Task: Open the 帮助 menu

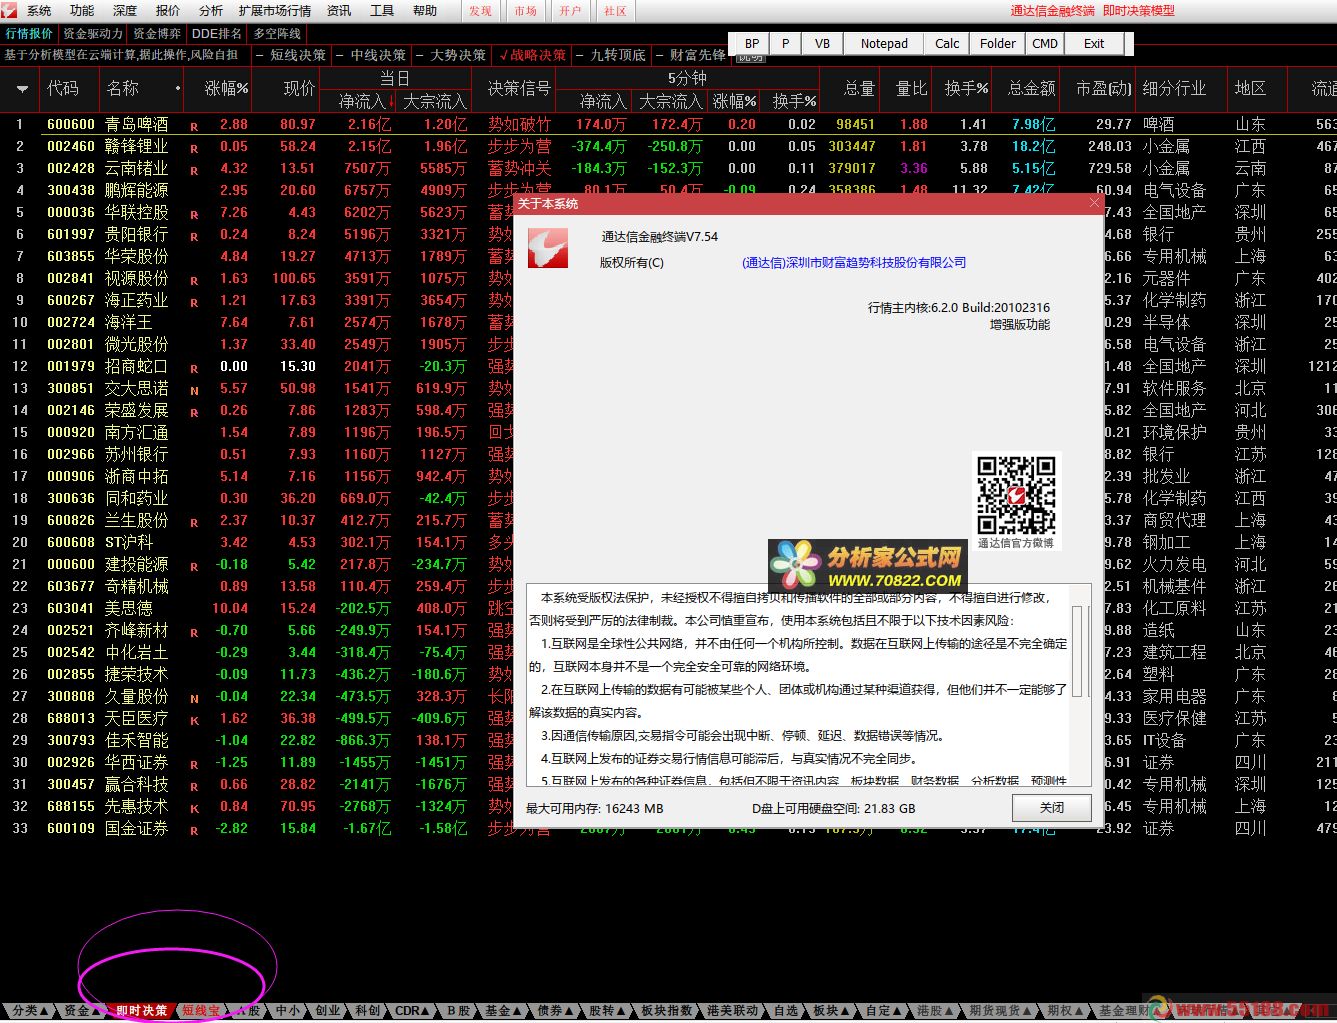Action: (425, 11)
